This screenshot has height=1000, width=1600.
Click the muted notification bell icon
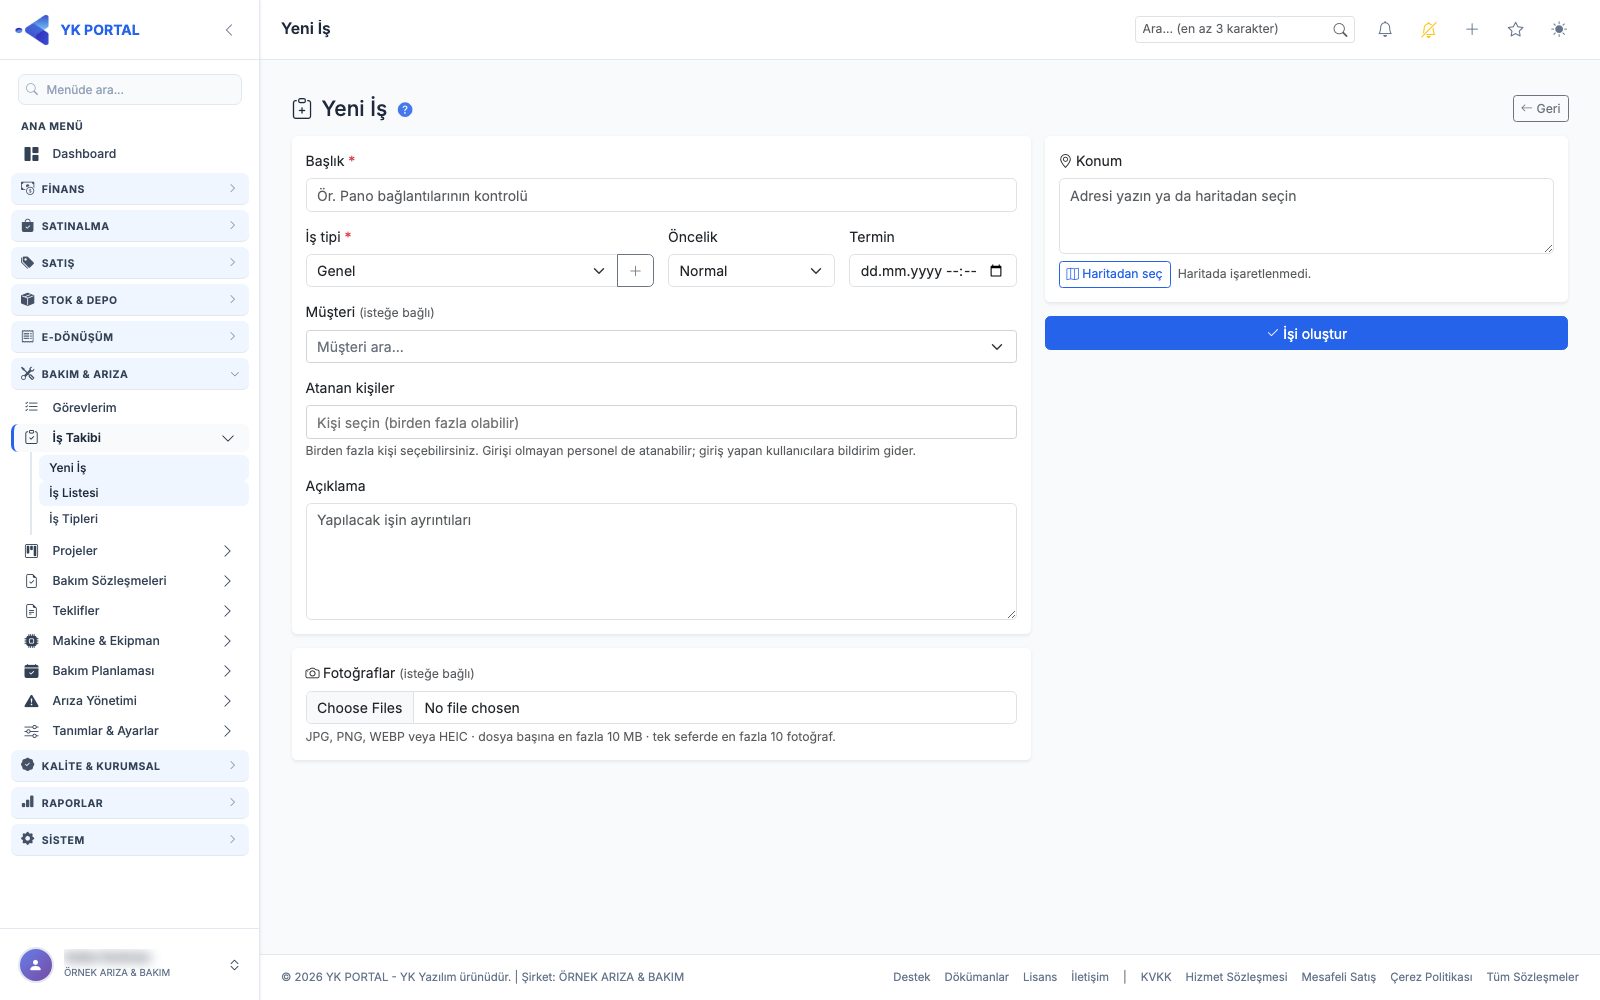pyautogui.click(x=1428, y=30)
